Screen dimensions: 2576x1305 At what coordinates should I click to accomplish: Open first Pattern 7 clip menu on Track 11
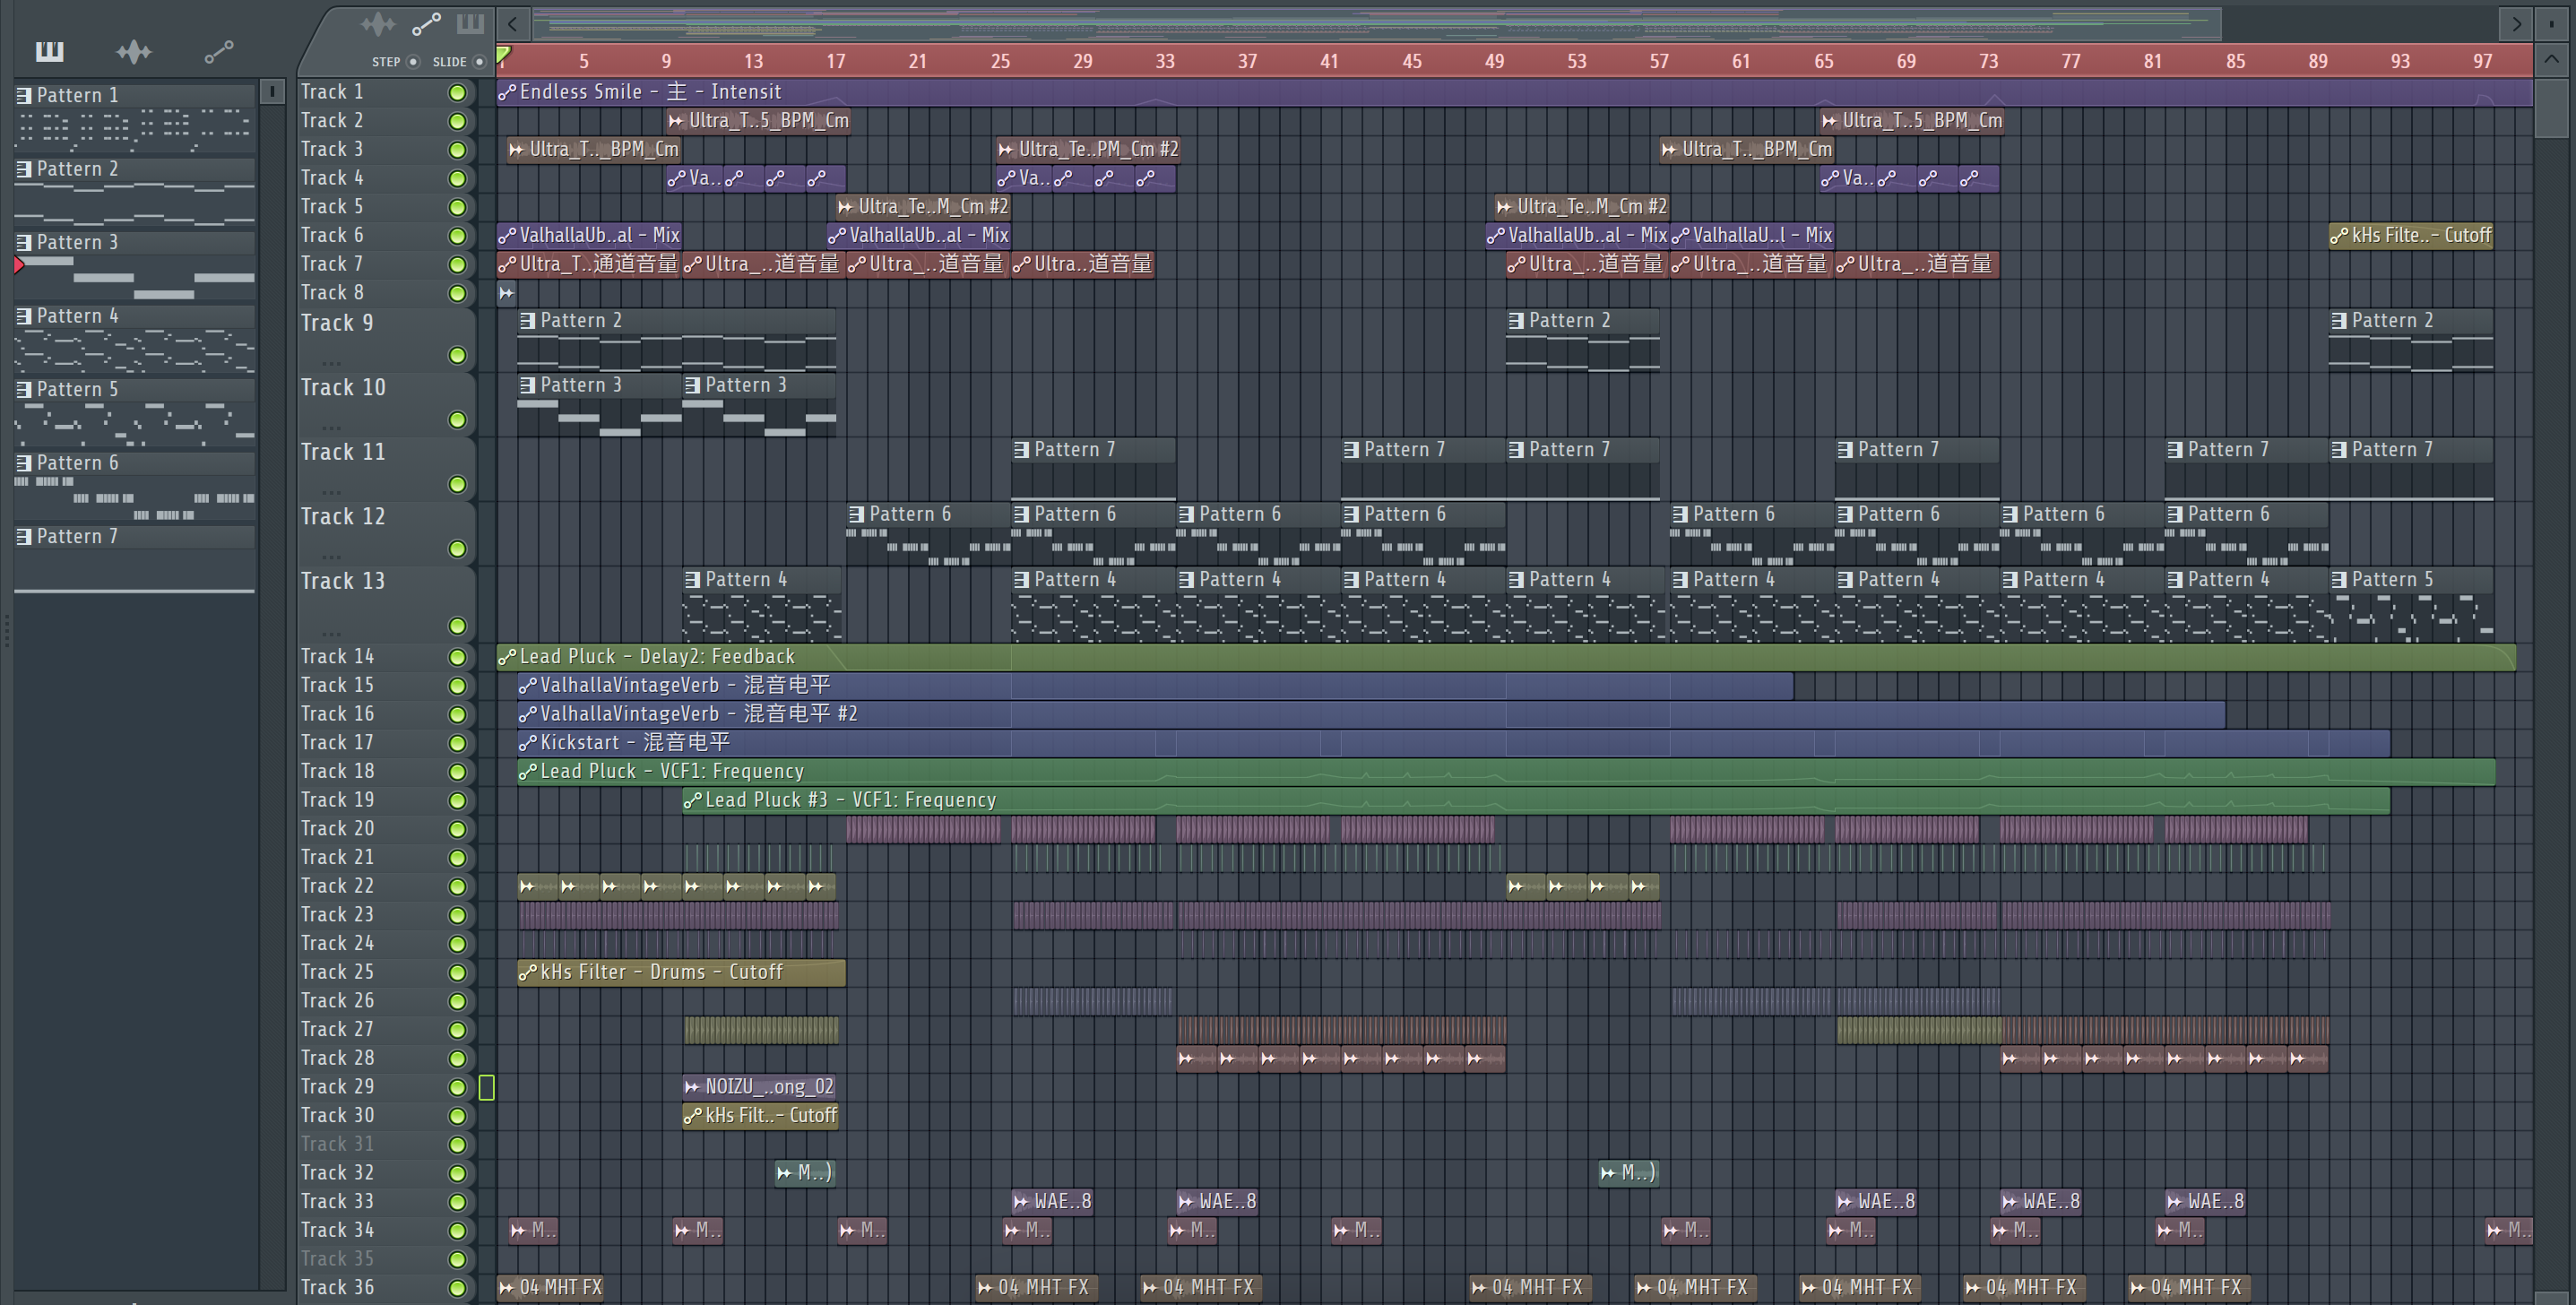[1021, 450]
